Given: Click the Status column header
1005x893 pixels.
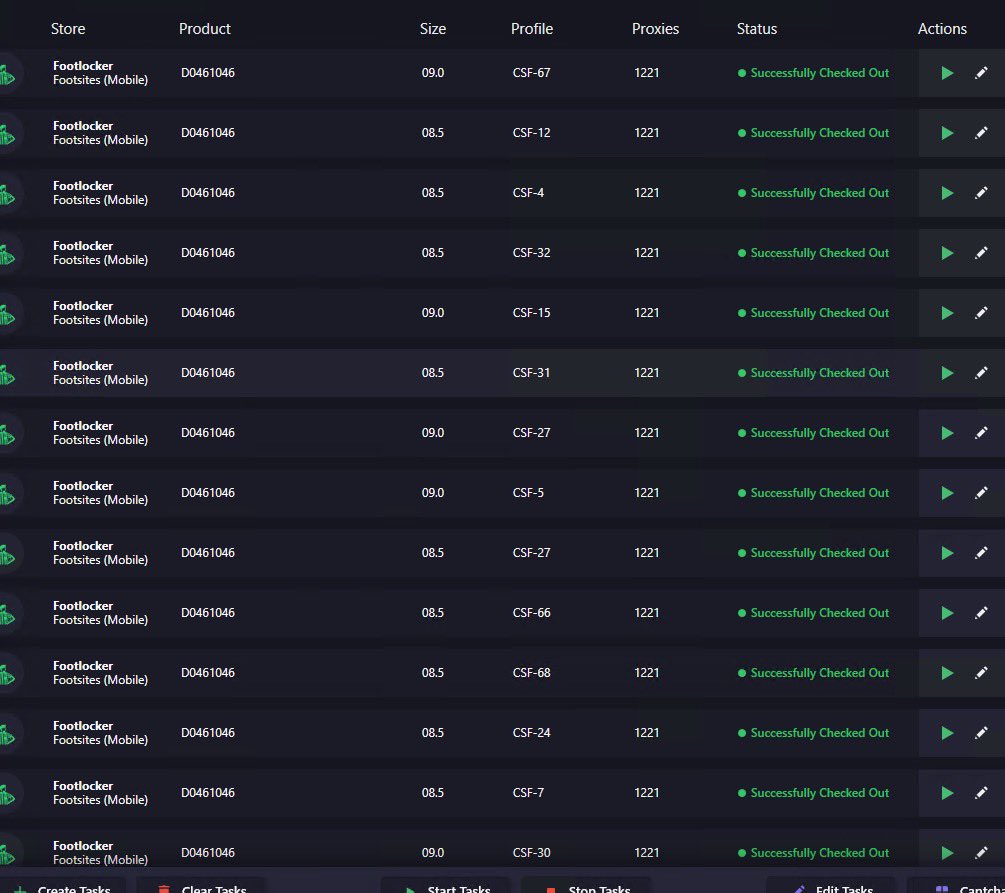Looking at the screenshot, I should (x=756, y=29).
